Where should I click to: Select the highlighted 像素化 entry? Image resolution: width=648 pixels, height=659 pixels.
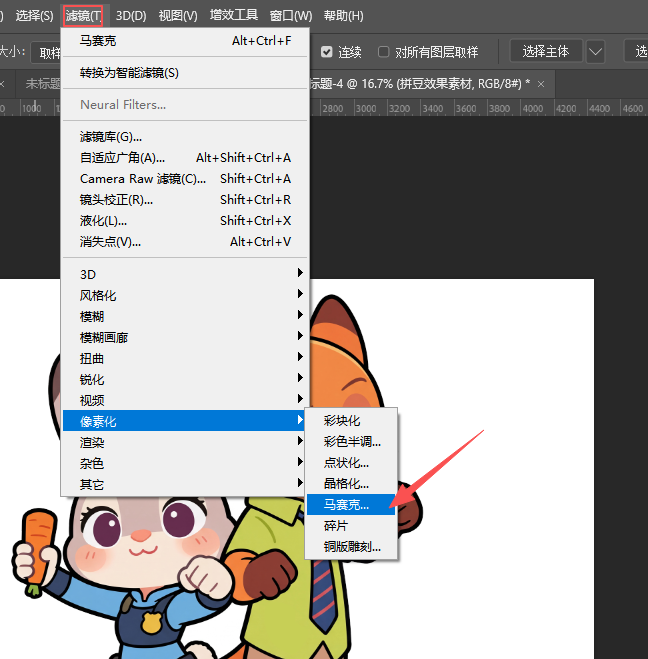click(x=184, y=421)
